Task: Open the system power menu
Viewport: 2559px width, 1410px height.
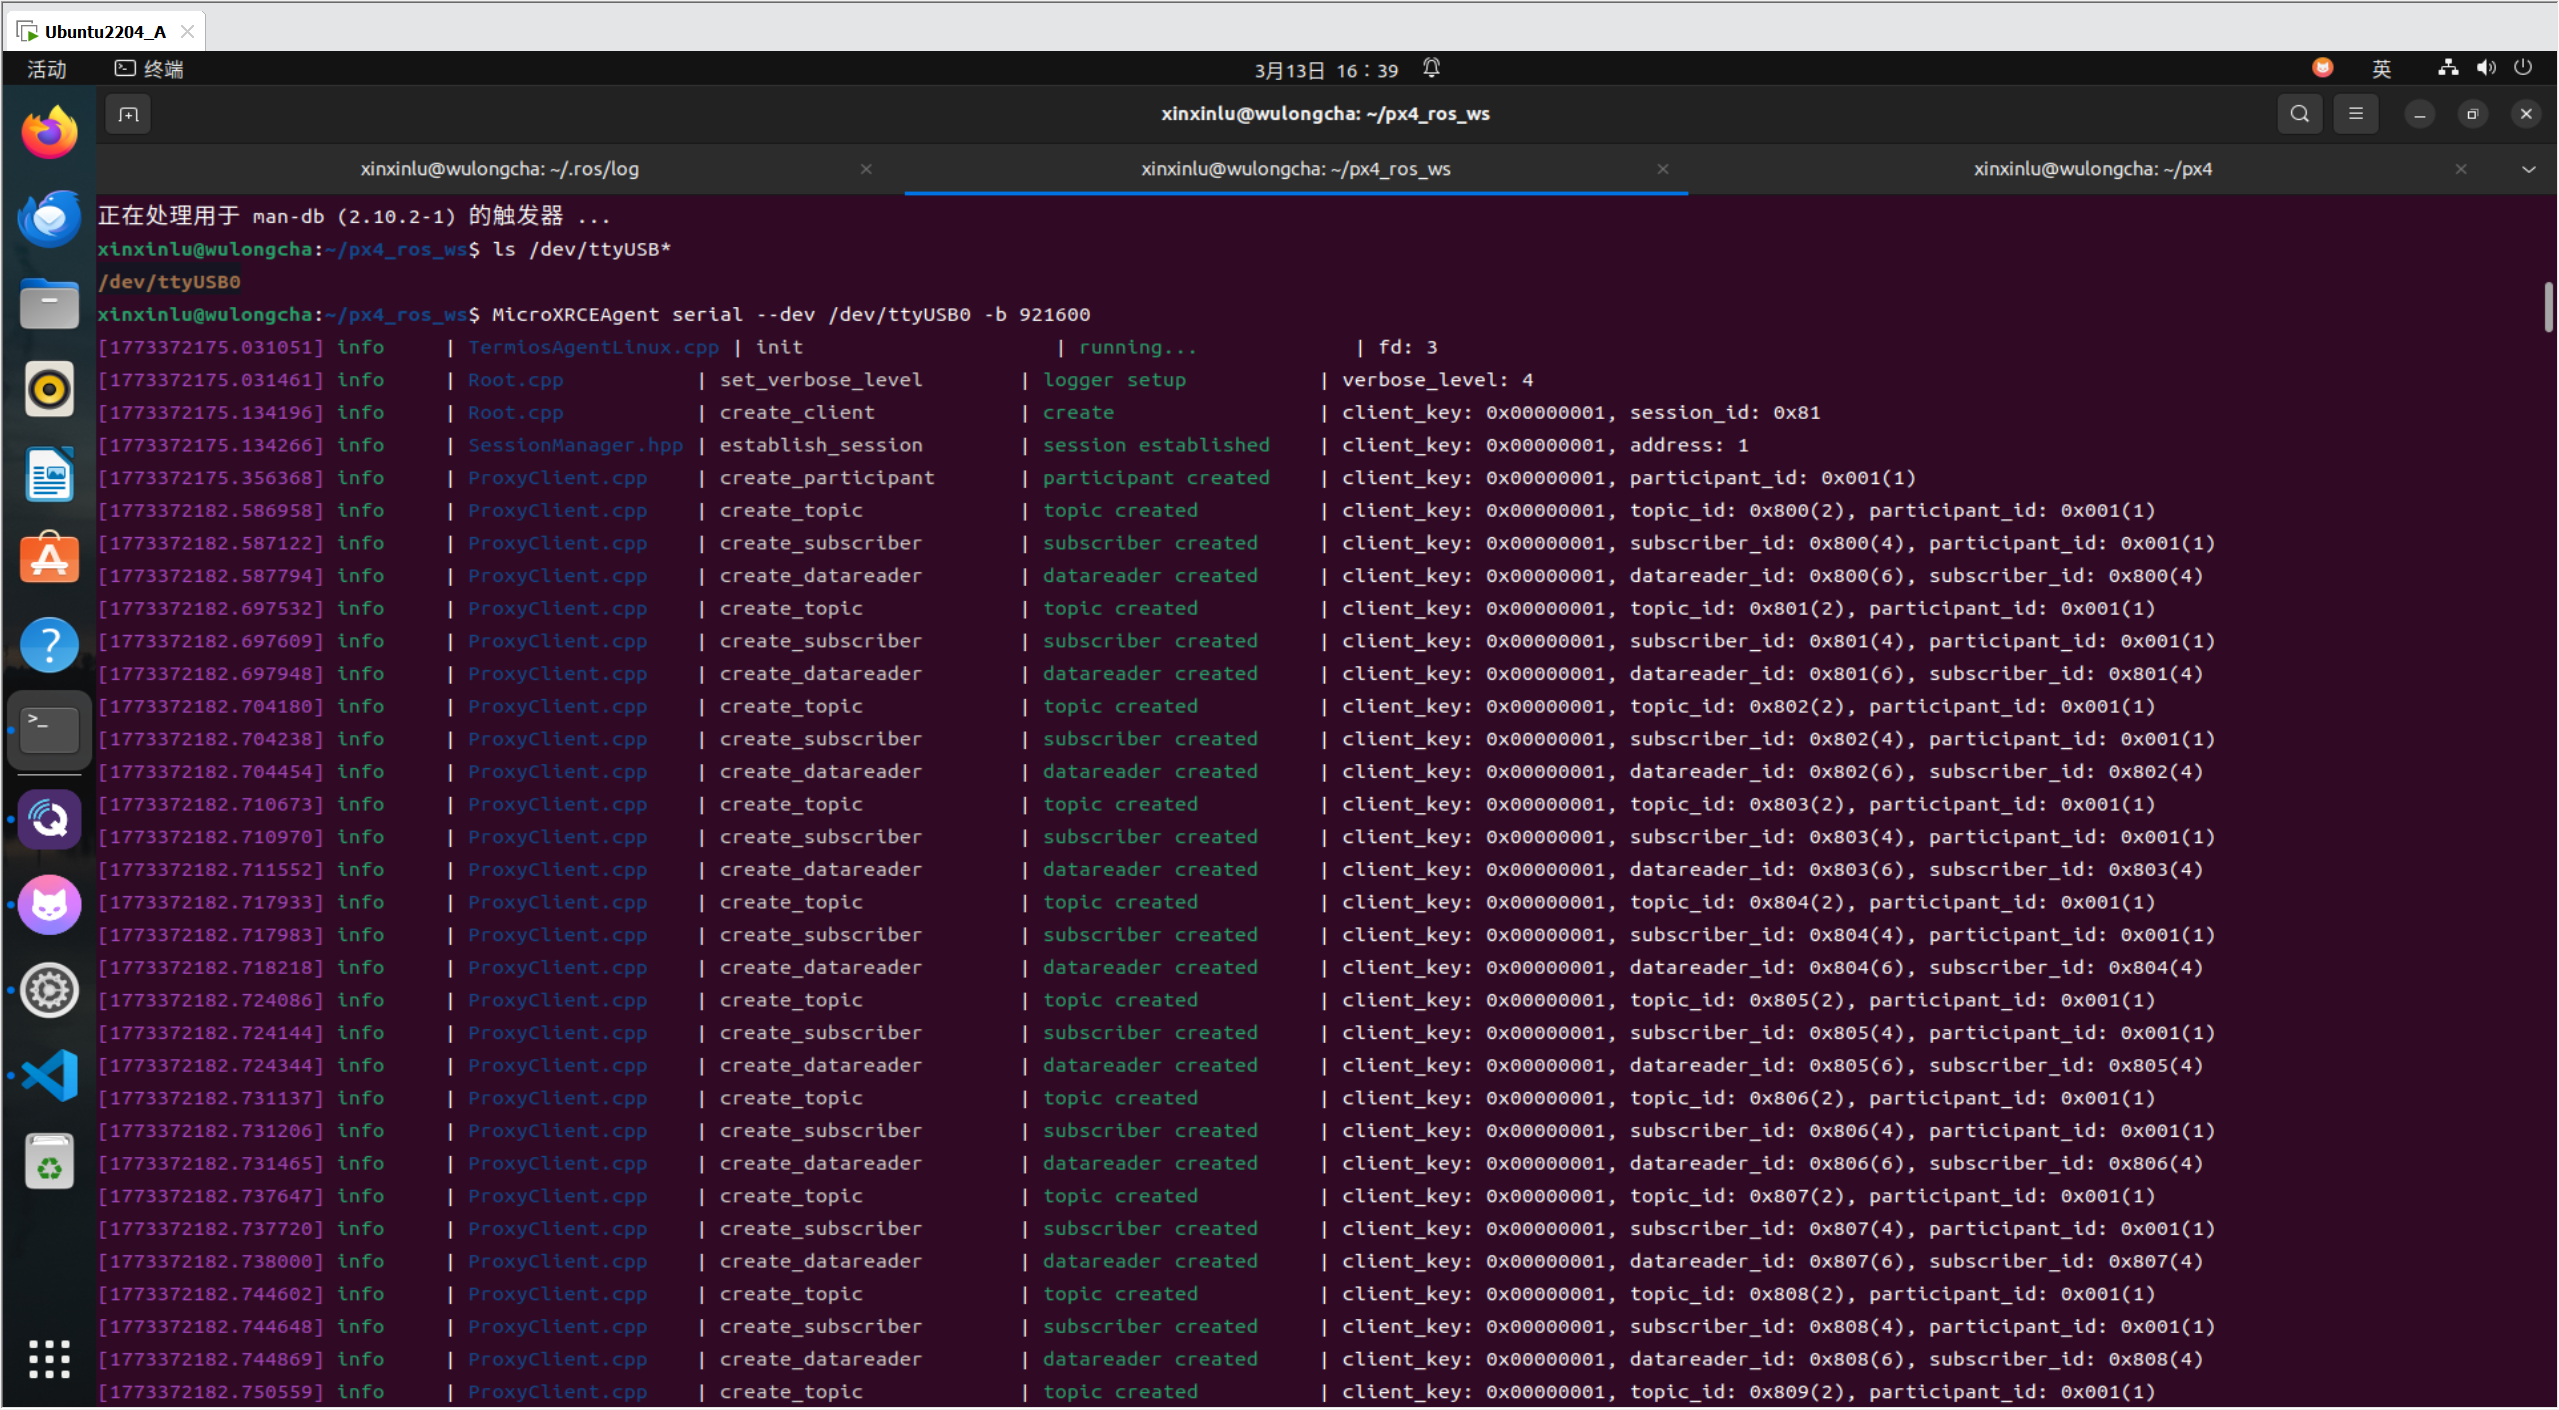Action: click(2522, 68)
